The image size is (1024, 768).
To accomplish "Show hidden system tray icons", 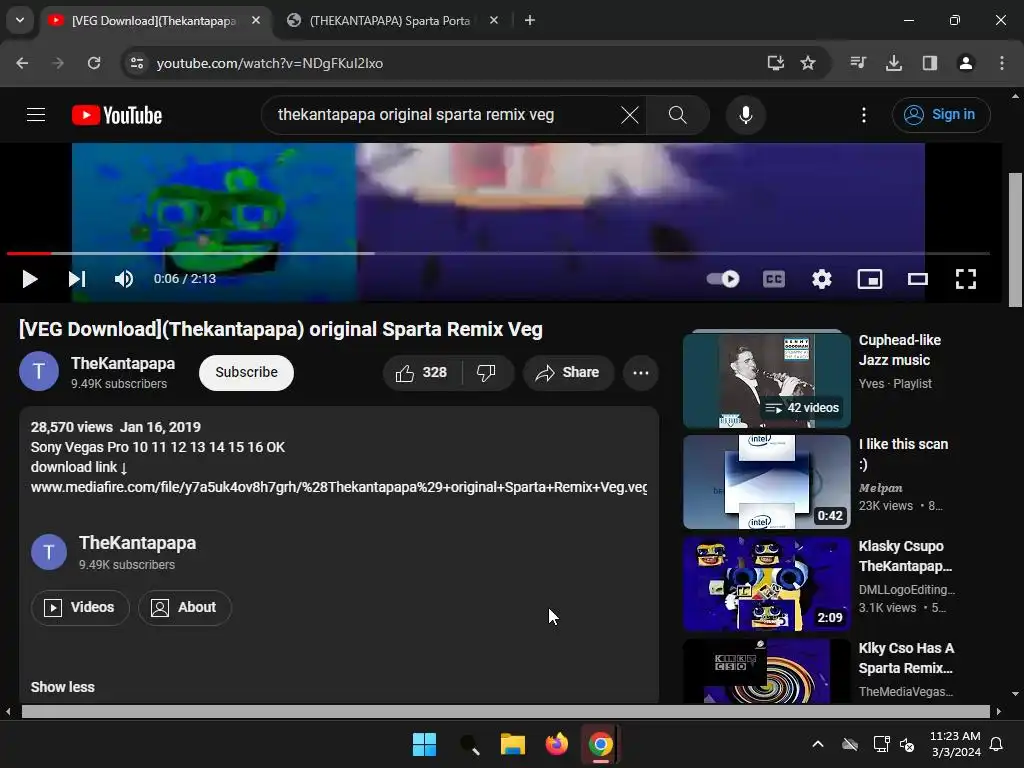I will 818,744.
